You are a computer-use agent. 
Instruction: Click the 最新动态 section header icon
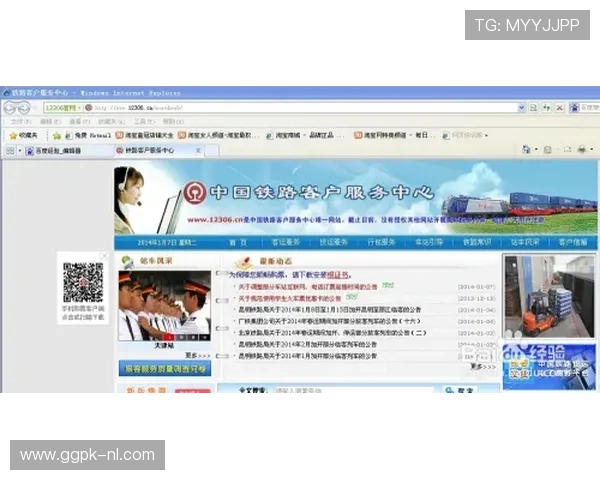[244, 262]
